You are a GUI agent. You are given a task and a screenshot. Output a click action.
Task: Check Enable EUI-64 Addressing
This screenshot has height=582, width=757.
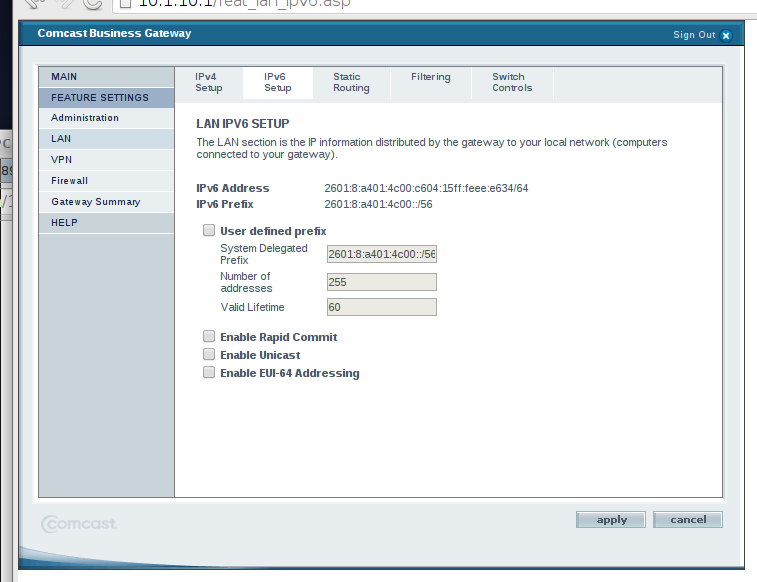click(209, 372)
